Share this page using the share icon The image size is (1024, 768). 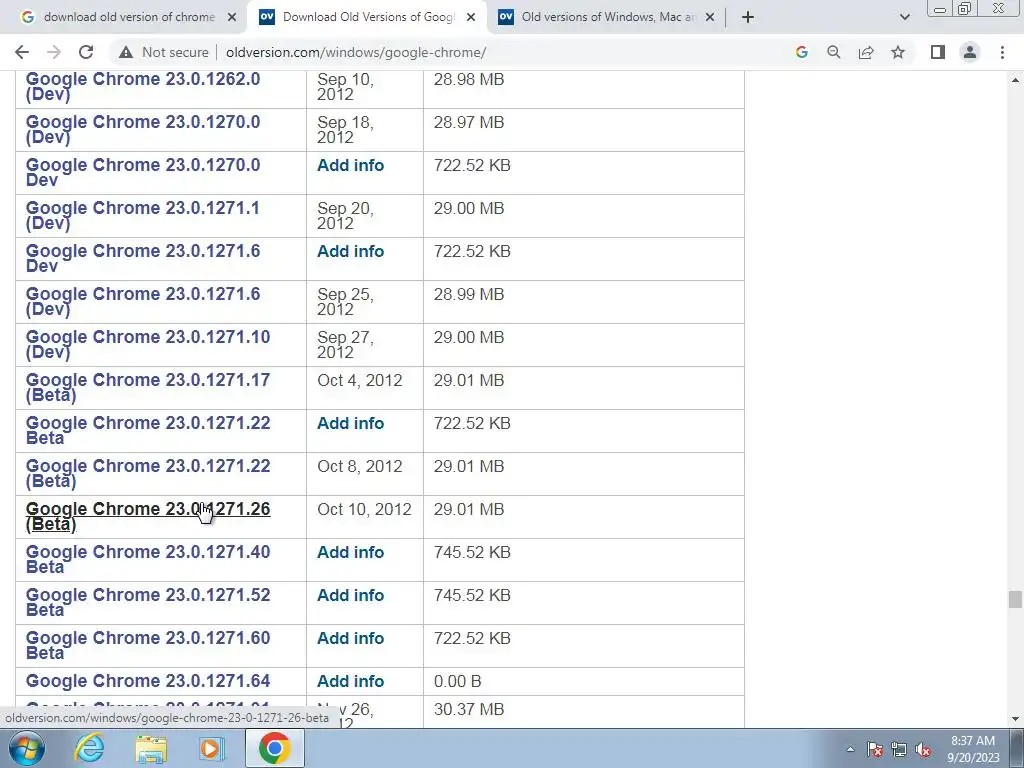click(866, 52)
